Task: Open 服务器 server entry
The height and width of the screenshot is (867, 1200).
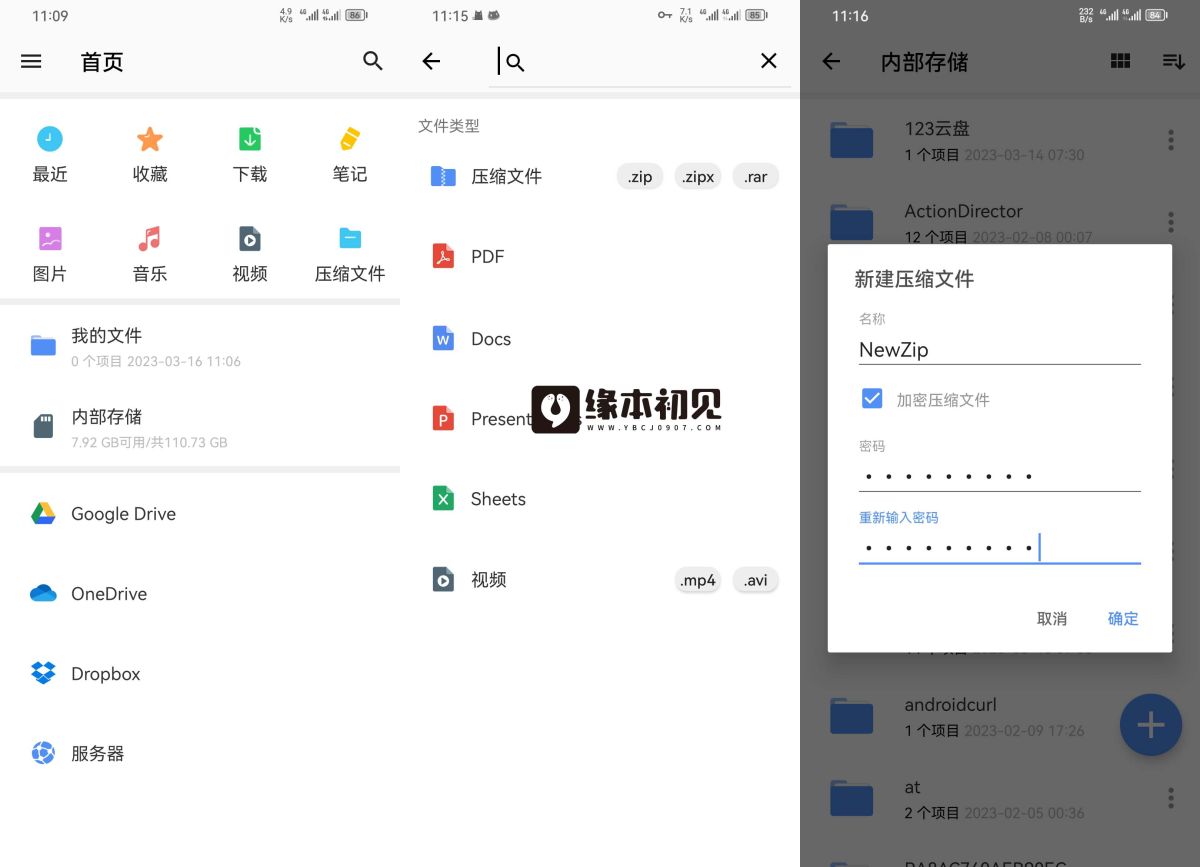Action: coord(200,754)
